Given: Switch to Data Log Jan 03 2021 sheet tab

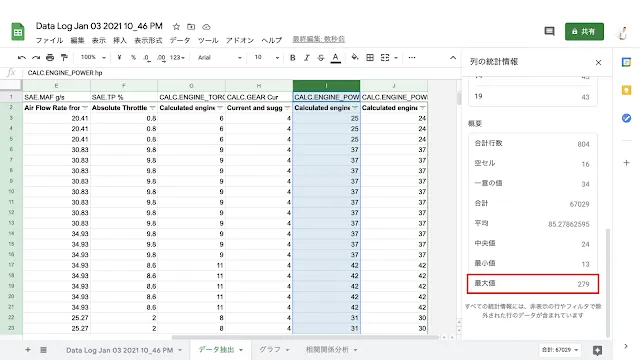Looking at the screenshot, I should point(119,350).
